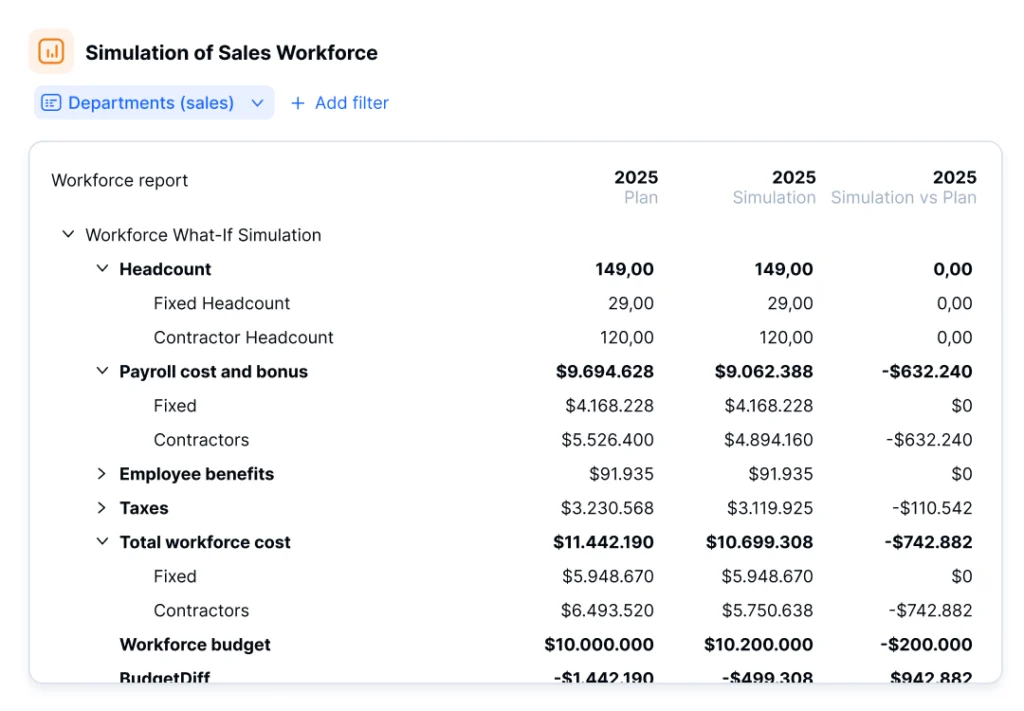Click payroll total difference -$632.240 in bold
The height and width of the screenshot is (711, 1024).
pyautogui.click(x=927, y=371)
